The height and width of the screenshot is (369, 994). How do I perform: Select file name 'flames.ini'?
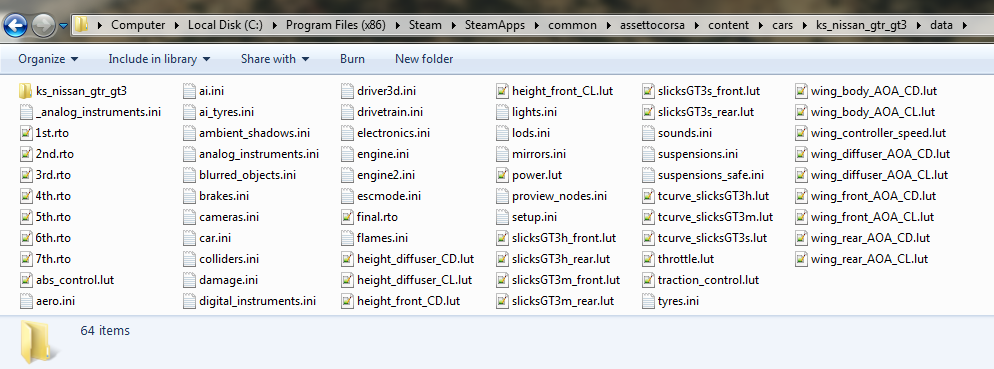[382, 238]
